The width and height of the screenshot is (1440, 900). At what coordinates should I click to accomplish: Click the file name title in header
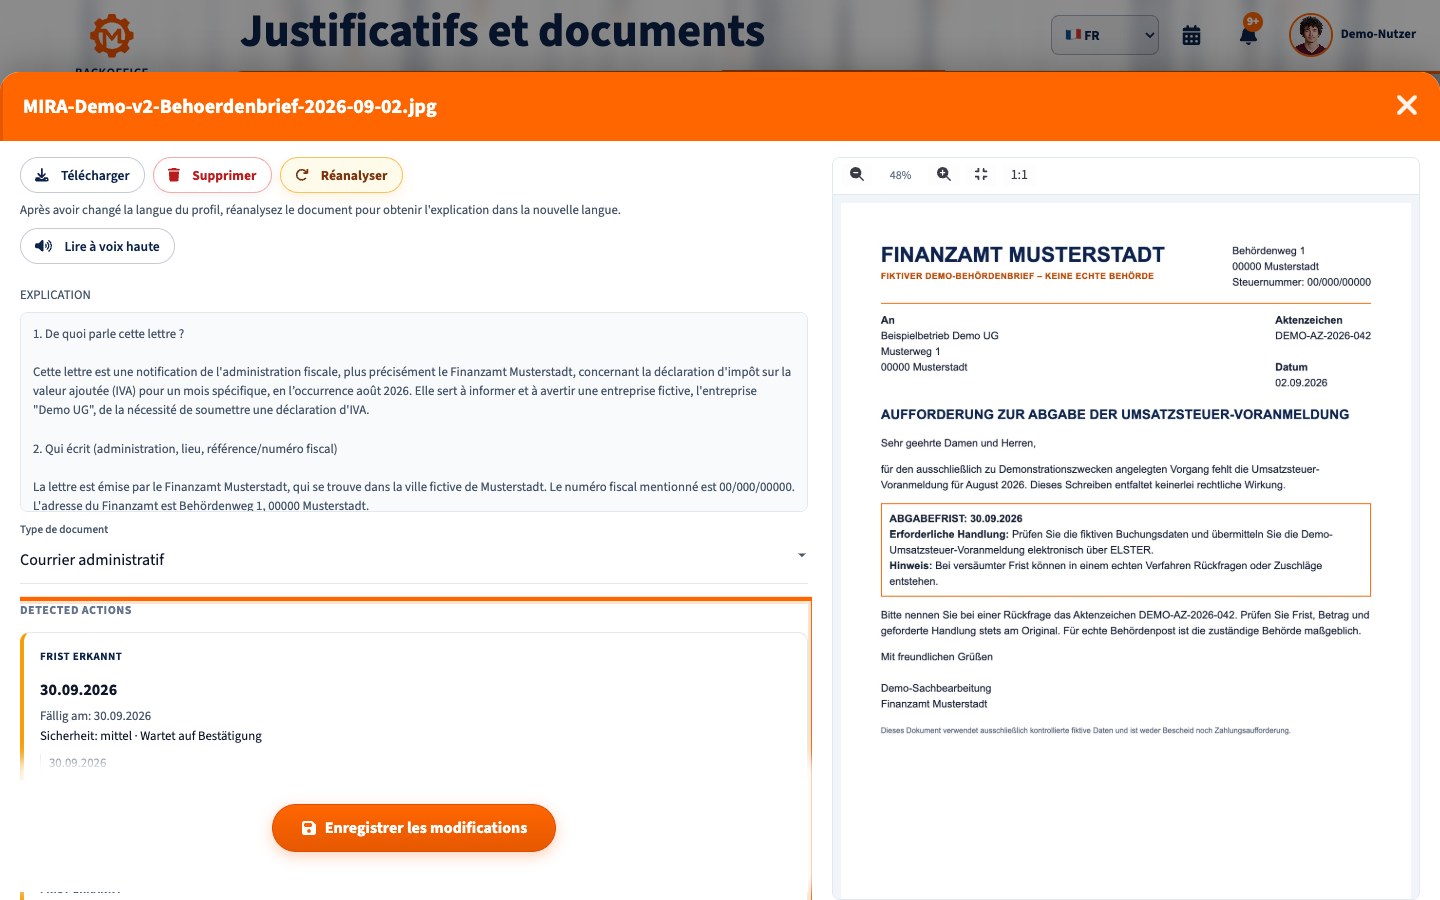tap(230, 106)
